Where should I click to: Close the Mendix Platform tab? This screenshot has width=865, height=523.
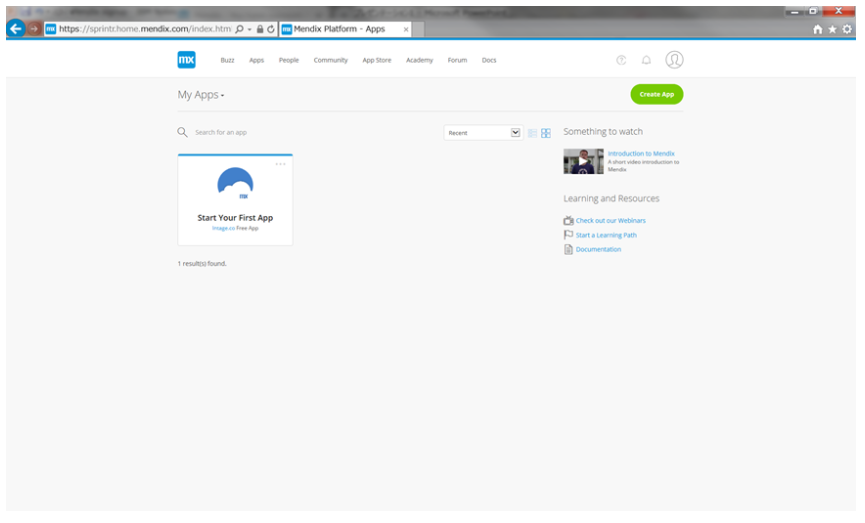406,29
